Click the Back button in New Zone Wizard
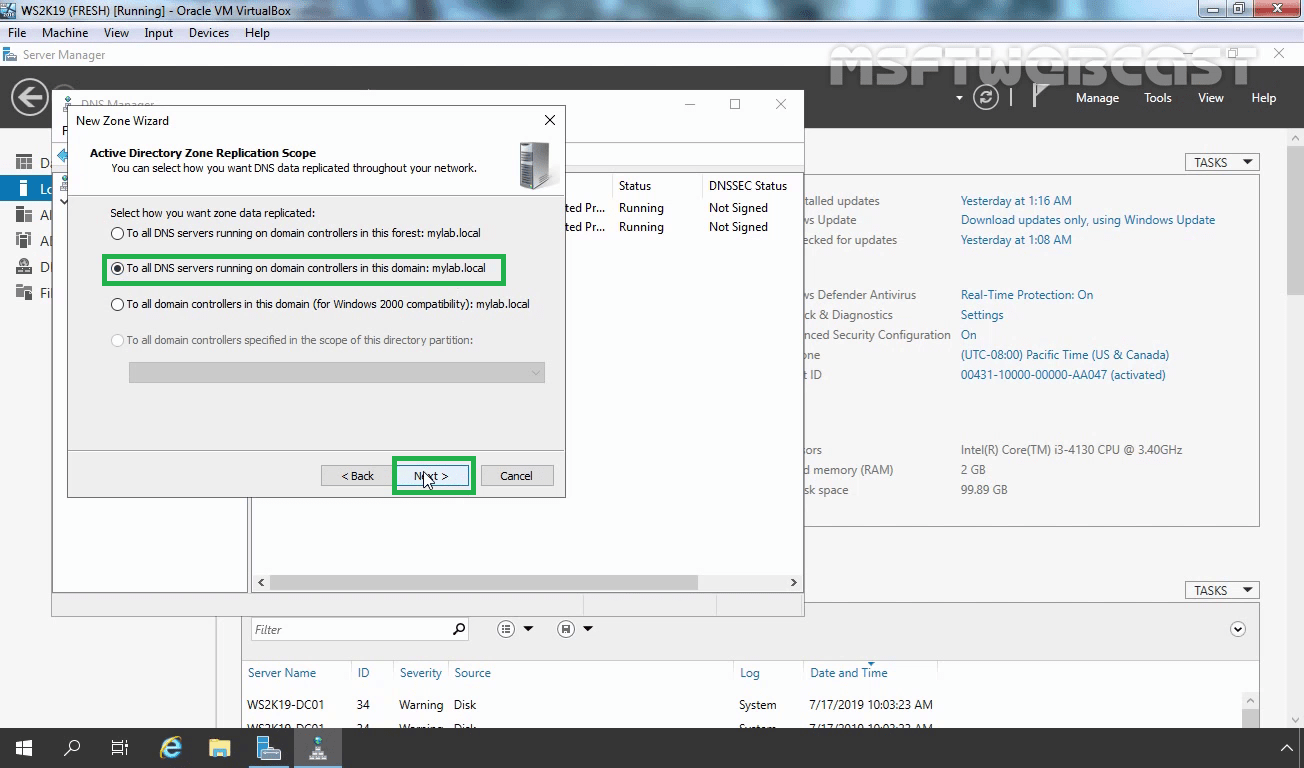1304x768 pixels. [x=357, y=476]
